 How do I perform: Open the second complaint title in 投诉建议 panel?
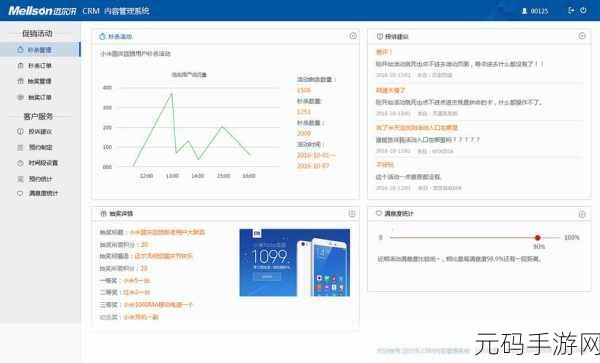click(x=390, y=91)
